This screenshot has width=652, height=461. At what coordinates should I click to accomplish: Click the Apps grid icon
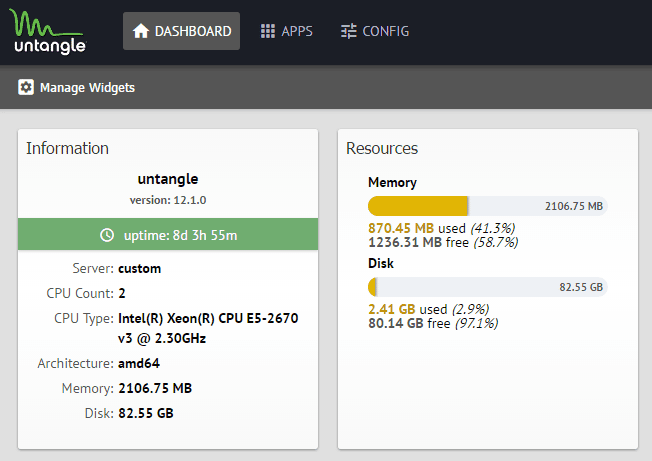point(268,31)
